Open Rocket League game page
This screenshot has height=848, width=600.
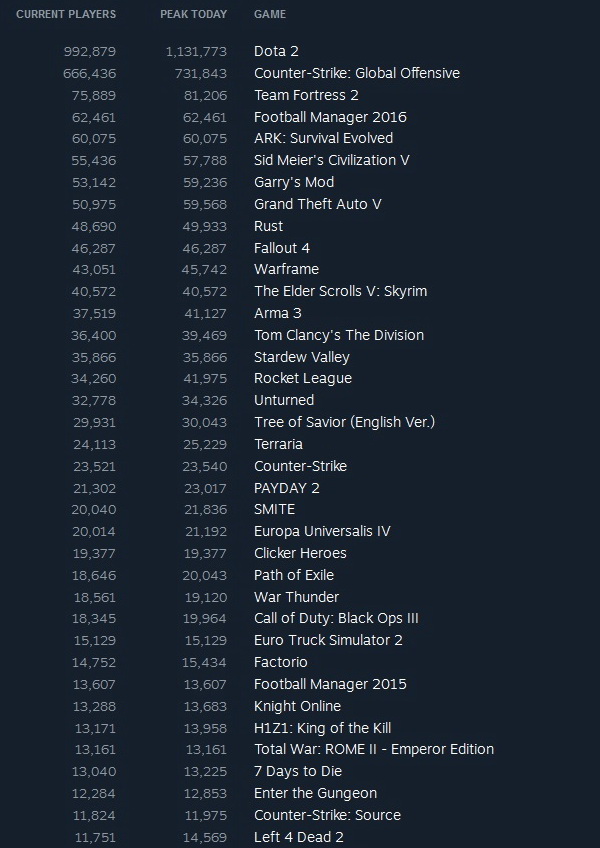click(303, 378)
